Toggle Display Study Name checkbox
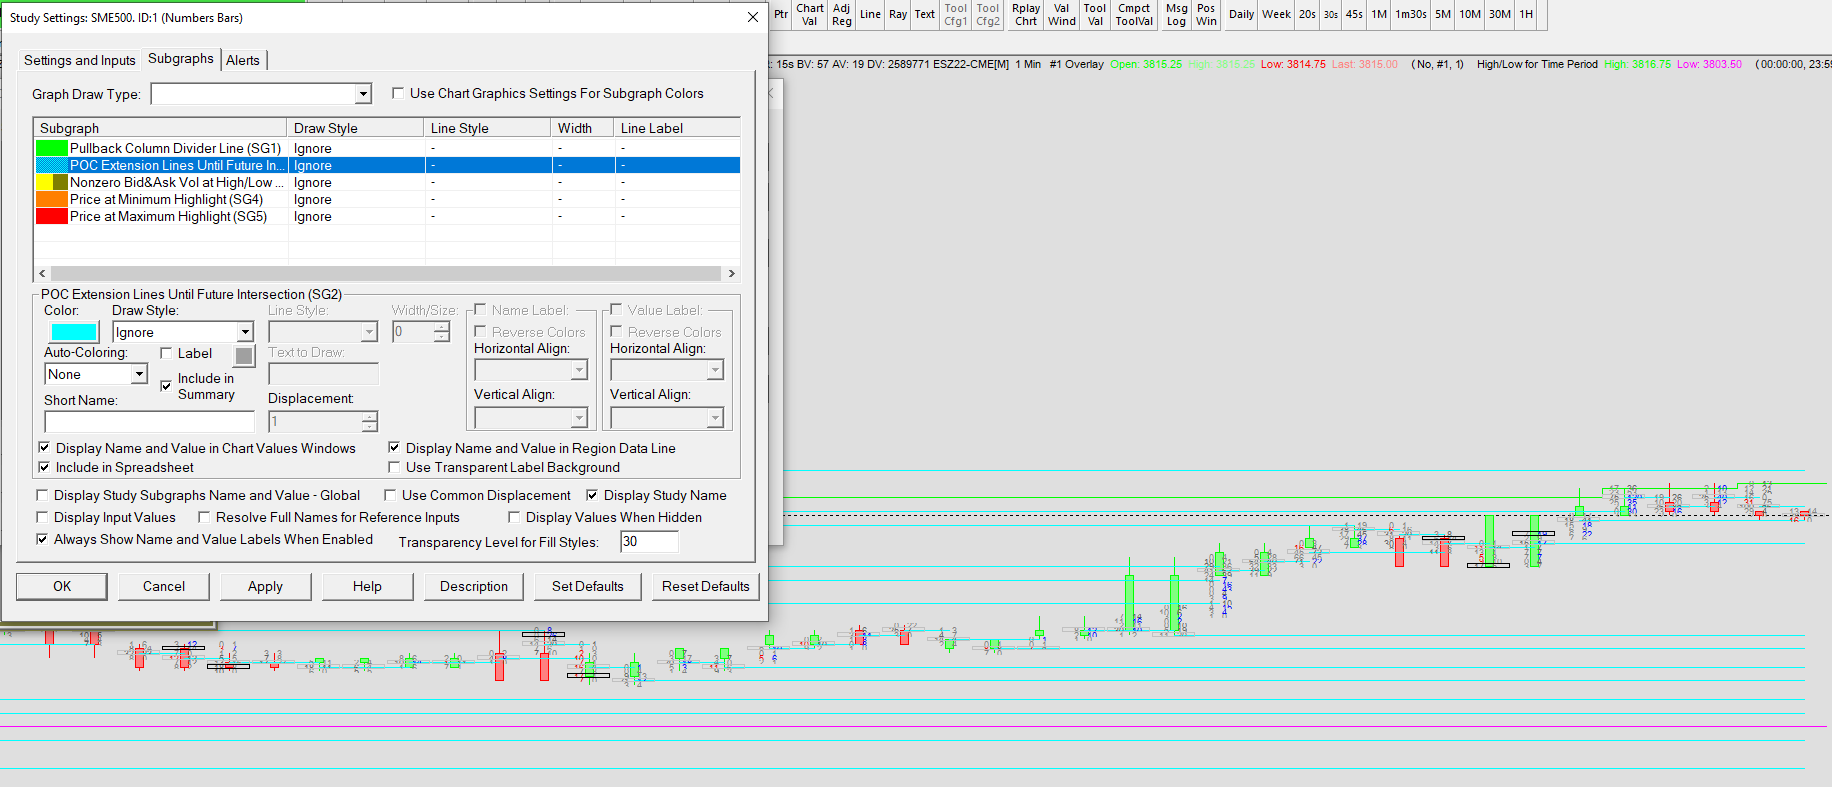 [592, 495]
